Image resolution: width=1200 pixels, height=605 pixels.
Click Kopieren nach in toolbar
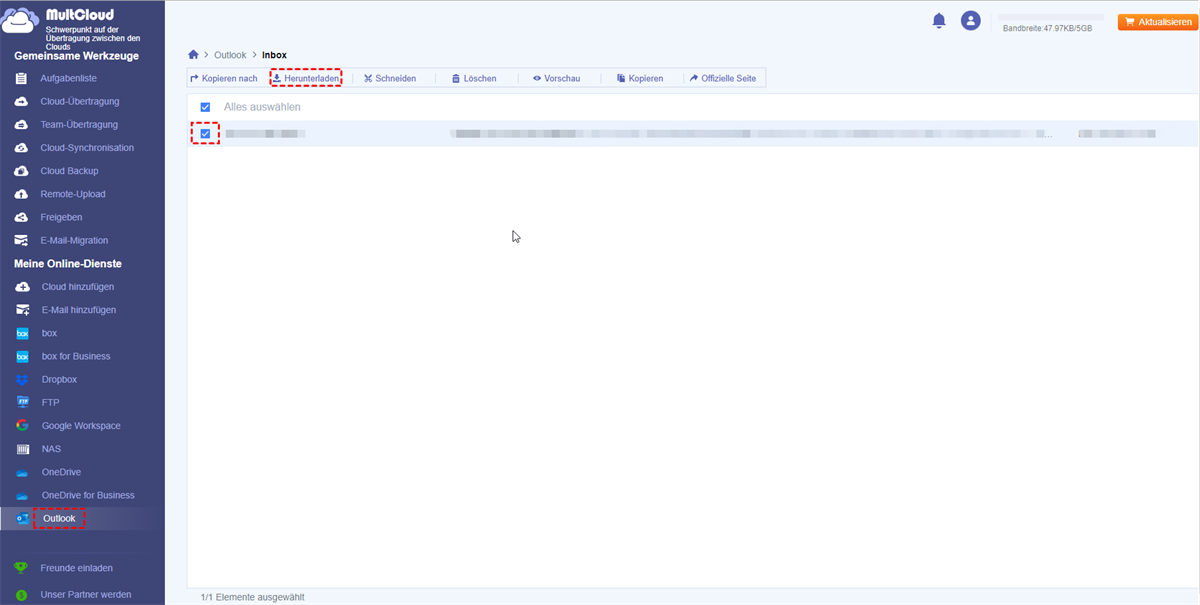(224, 78)
